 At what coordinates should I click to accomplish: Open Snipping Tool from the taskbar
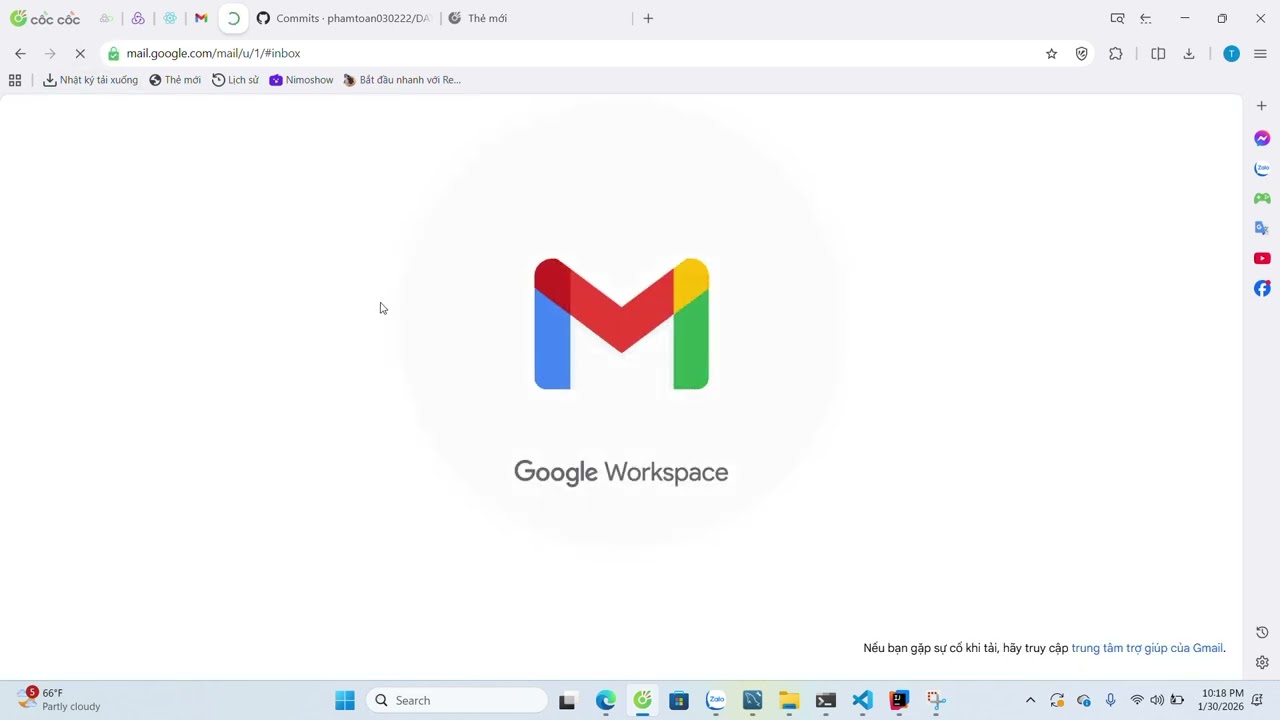click(x=936, y=700)
